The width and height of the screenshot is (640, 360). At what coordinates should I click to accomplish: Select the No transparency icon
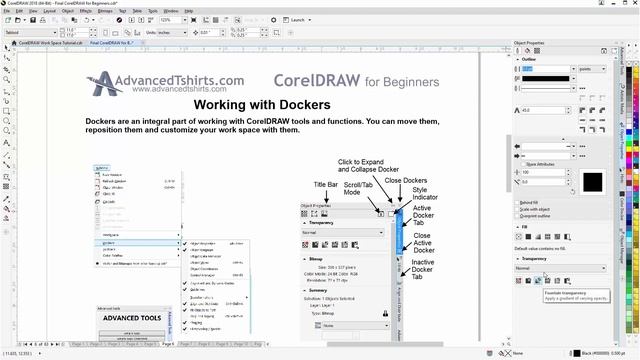tap(518, 280)
